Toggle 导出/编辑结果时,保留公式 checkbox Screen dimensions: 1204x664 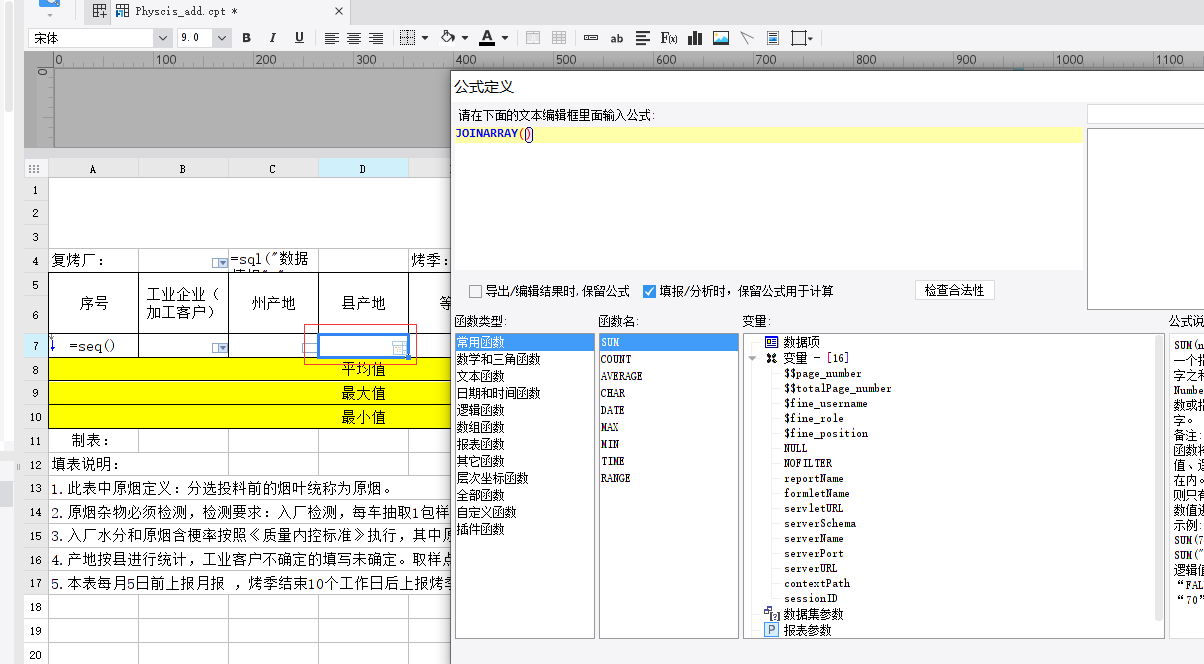[x=476, y=292]
